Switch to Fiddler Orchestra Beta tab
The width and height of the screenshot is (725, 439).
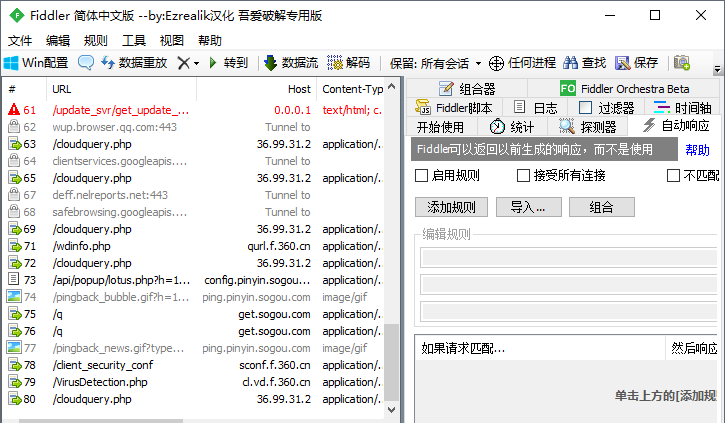point(624,88)
